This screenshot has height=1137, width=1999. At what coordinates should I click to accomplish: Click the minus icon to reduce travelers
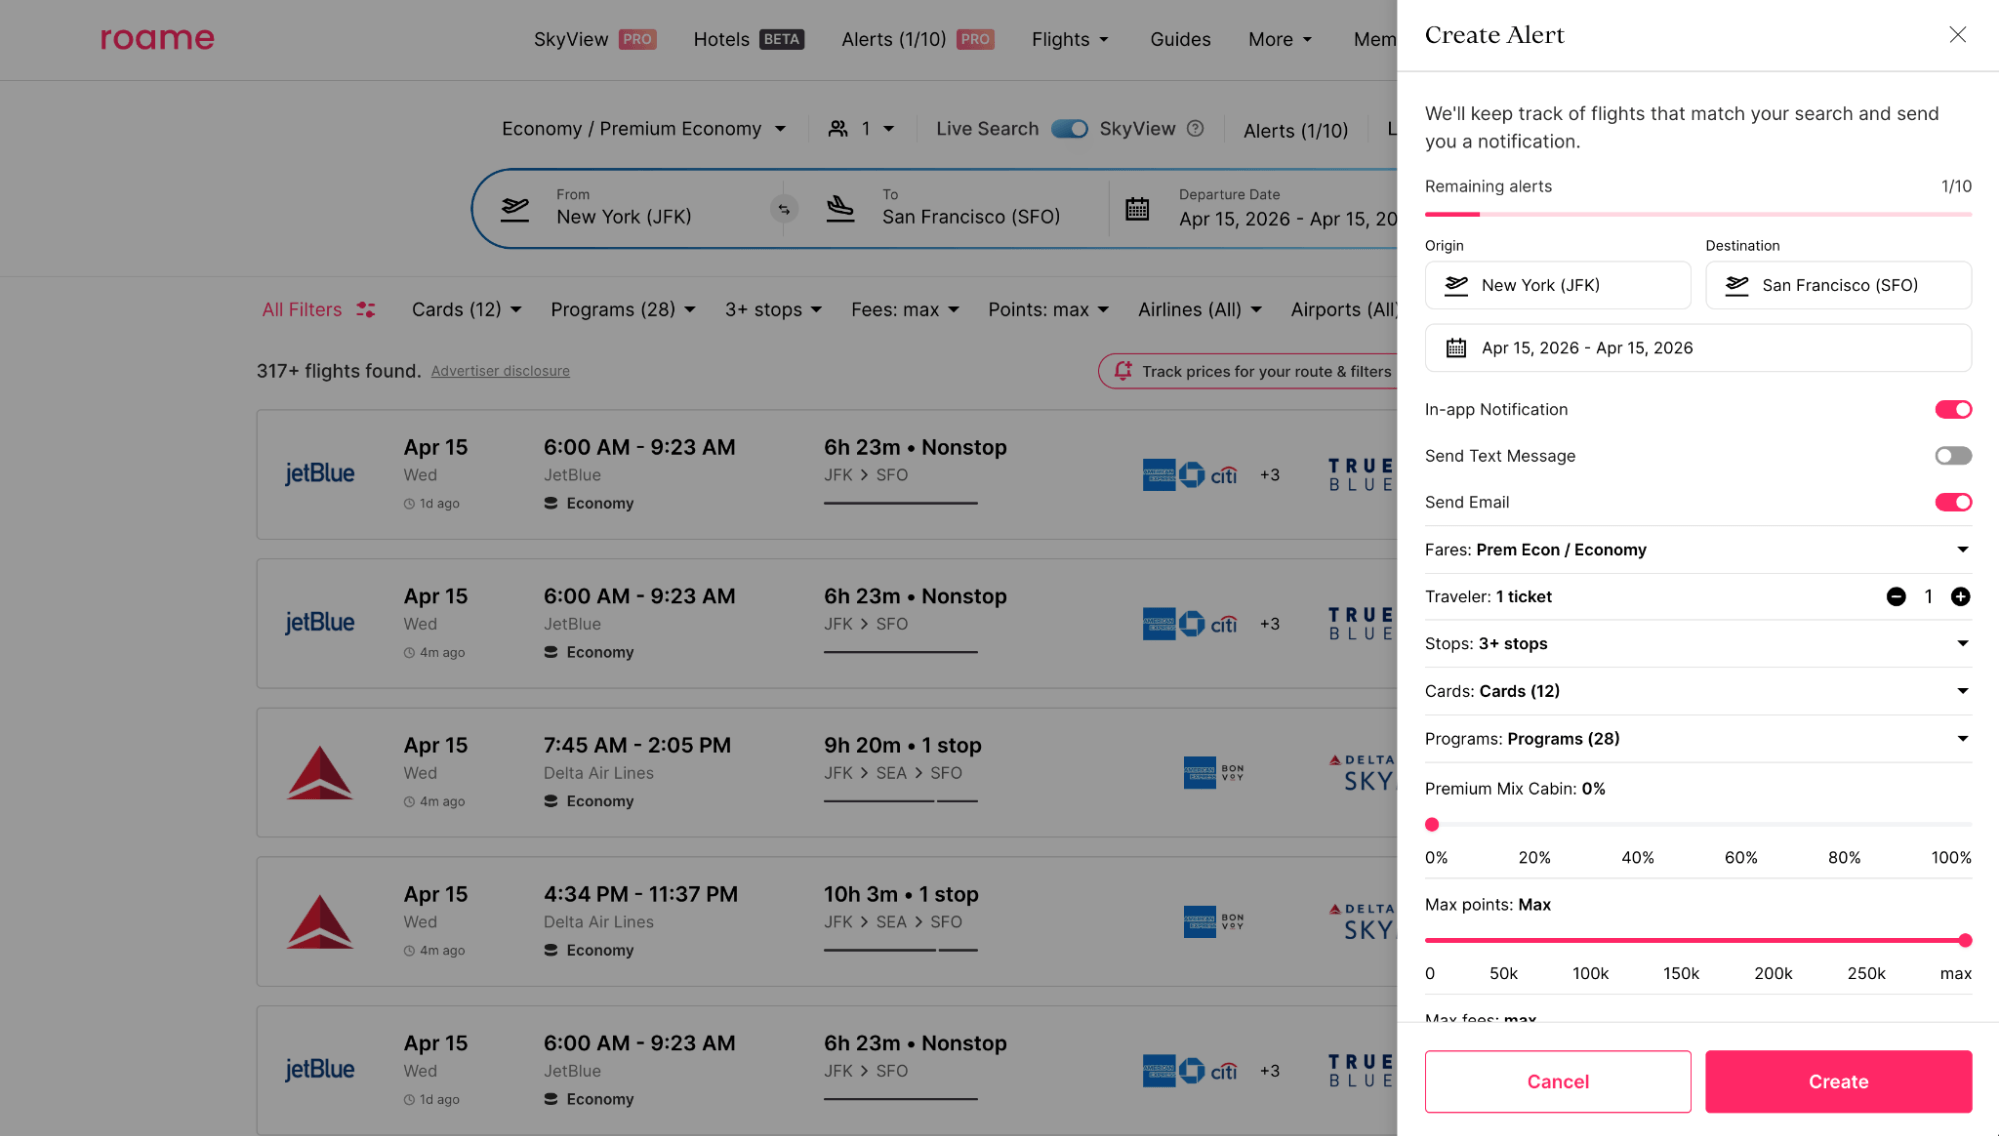(x=1896, y=597)
